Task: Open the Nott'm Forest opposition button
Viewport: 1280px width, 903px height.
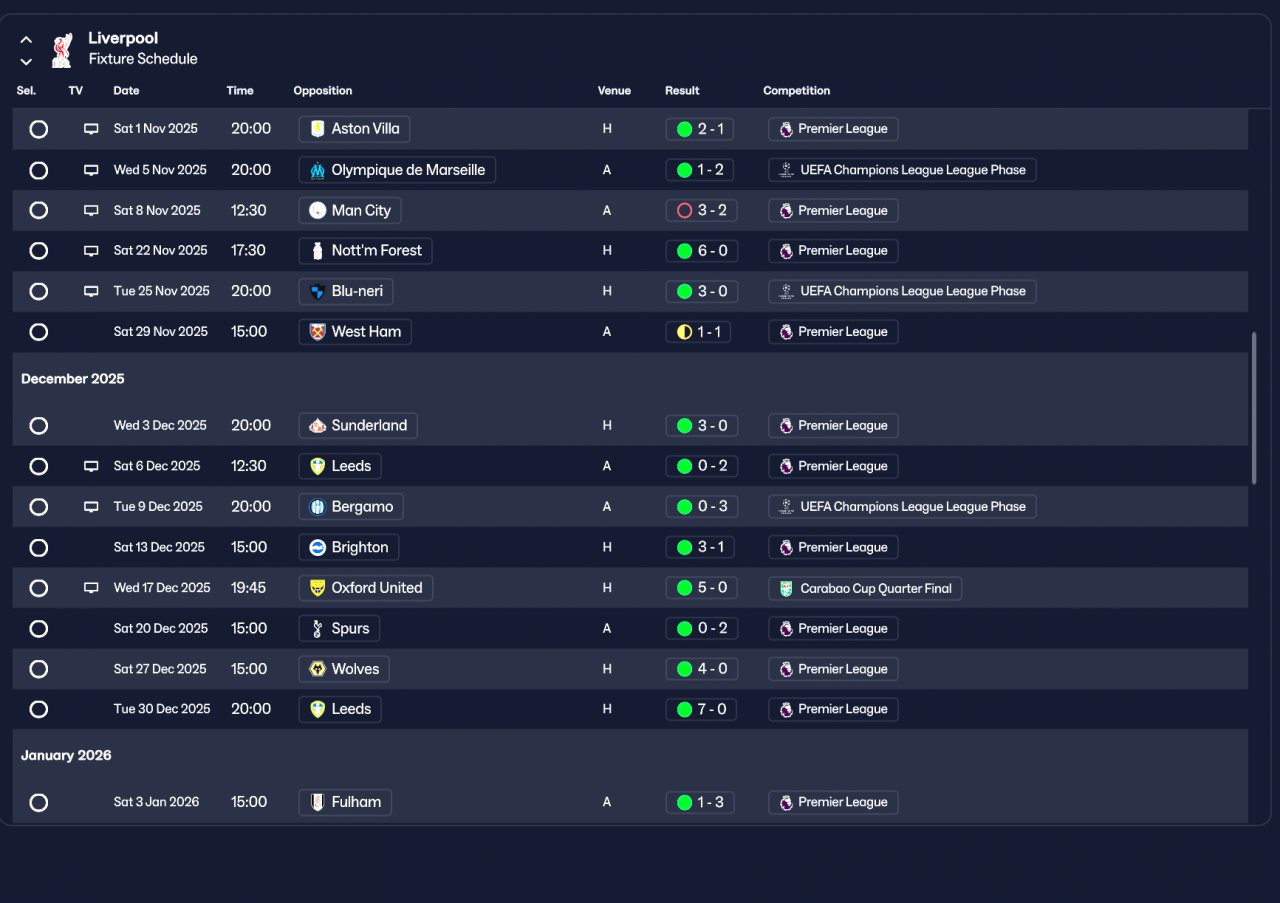Action: (x=366, y=251)
